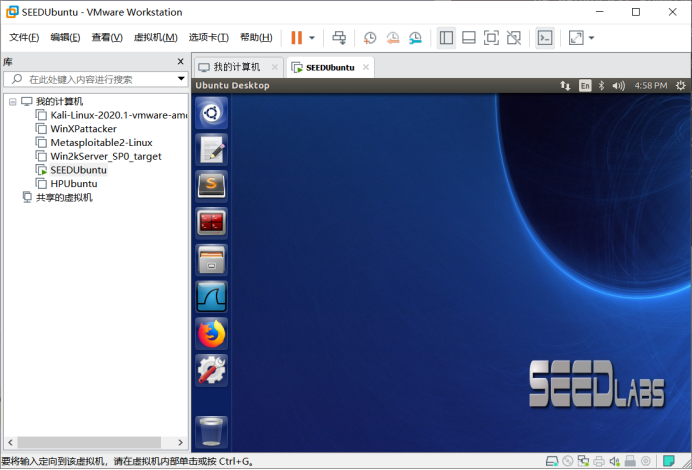Screen dimensions: 692x470
Task: Take a snapshot of this VM
Action: click(370, 38)
